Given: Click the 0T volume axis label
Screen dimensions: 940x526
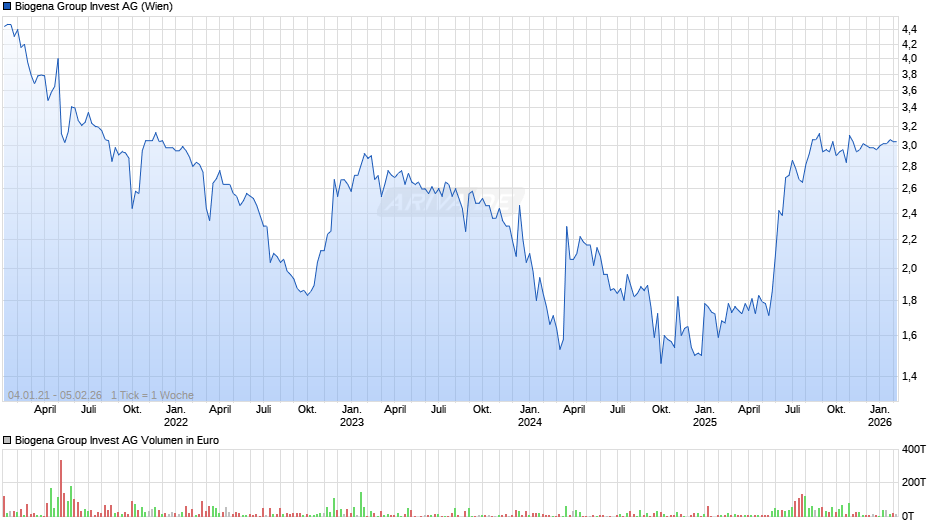Looking at the screenshot, I should (908, 516).
